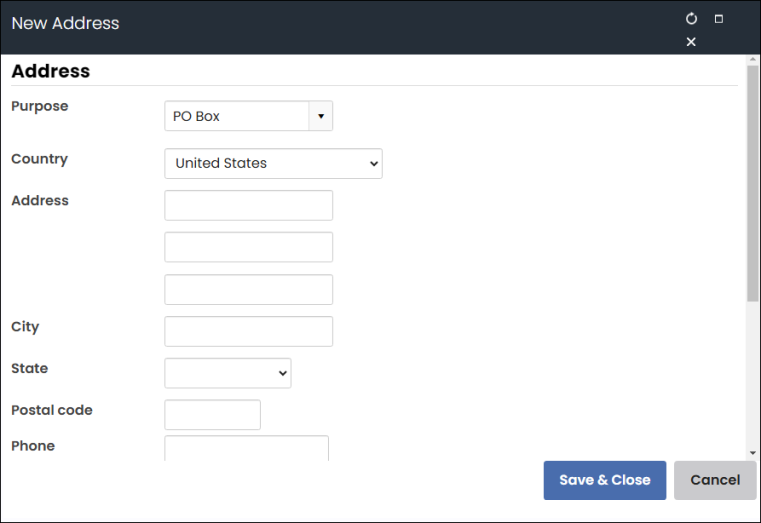The width and height of the screenshot is (761, 523).
Task: Close the New Address dialog with X
Action: (691, 42)
